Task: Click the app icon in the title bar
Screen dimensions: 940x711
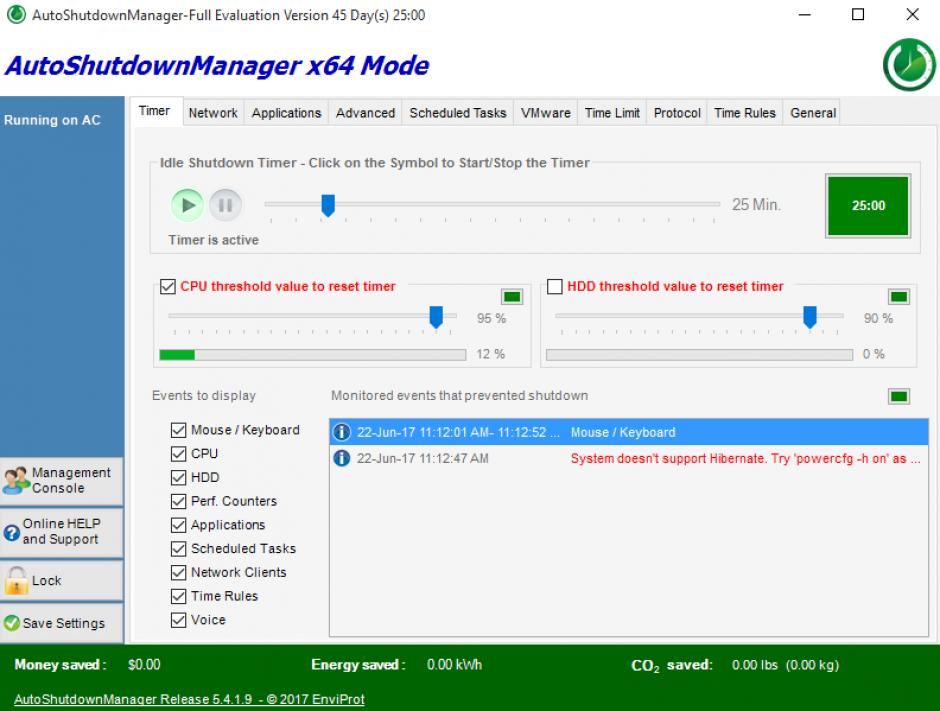Action: [16, 14]
